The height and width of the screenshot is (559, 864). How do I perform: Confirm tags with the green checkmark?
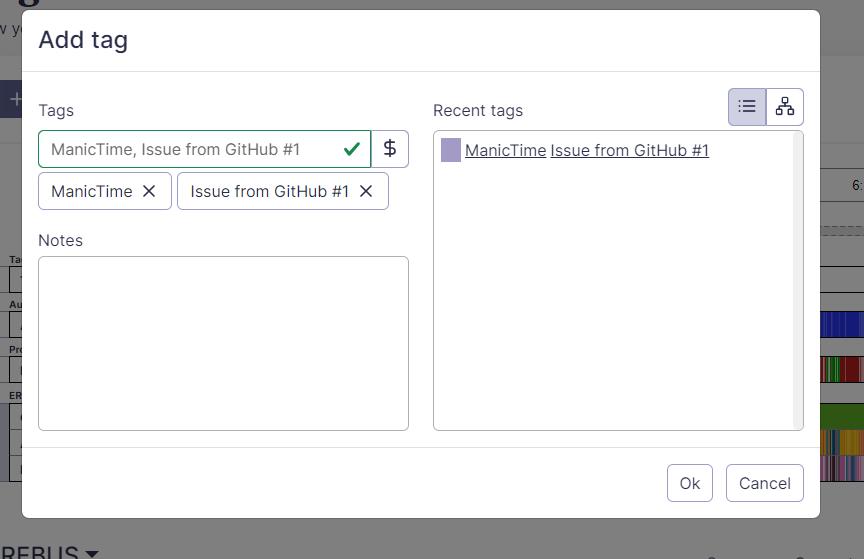click(352, 149)
